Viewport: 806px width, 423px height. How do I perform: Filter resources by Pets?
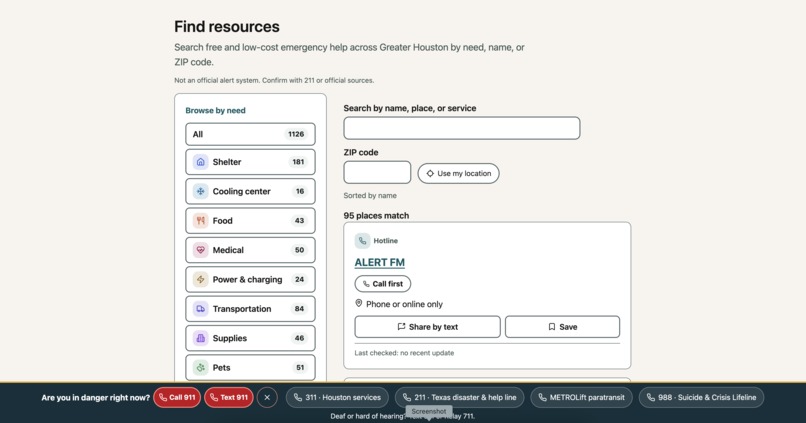tap(250, 367)
